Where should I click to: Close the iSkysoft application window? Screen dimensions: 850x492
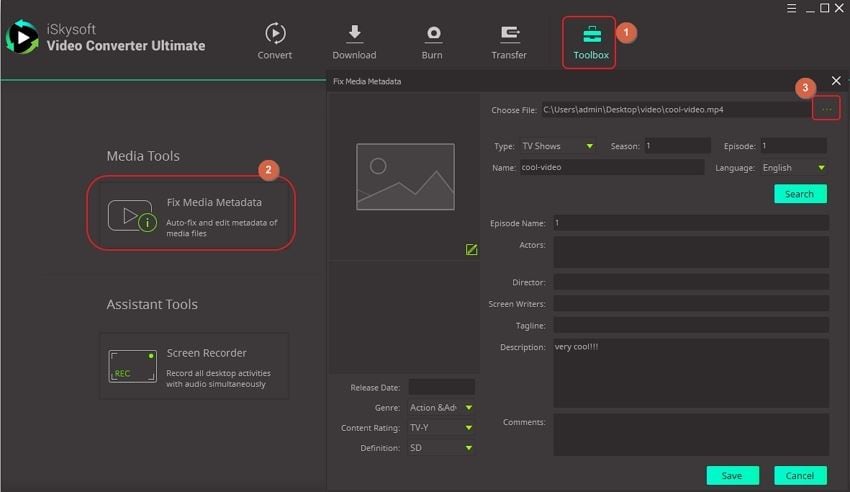tap(839, 8)
